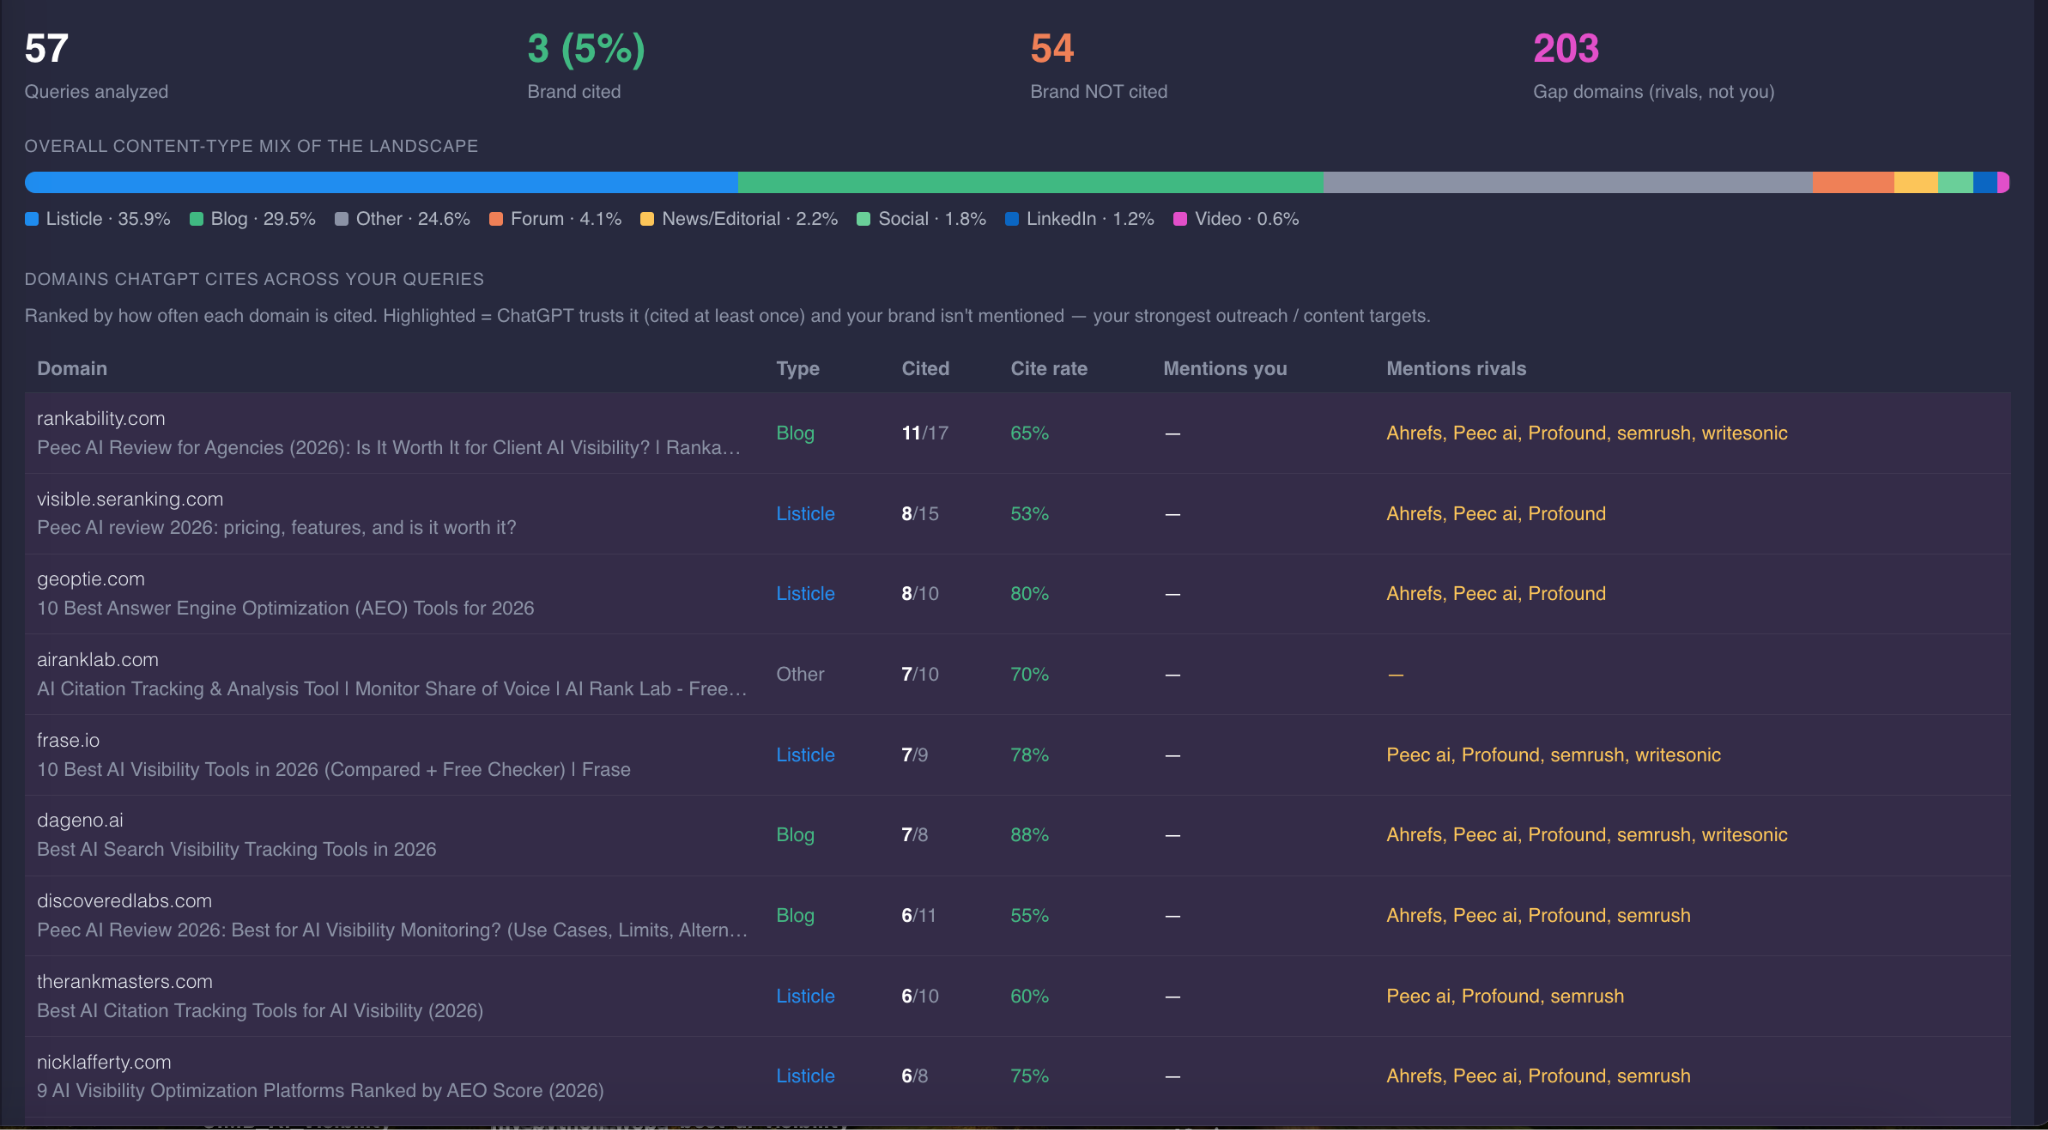The image size is (2048, 1130).
Task: Click the News/Editorial legend swatch
Action: [647, 219]
